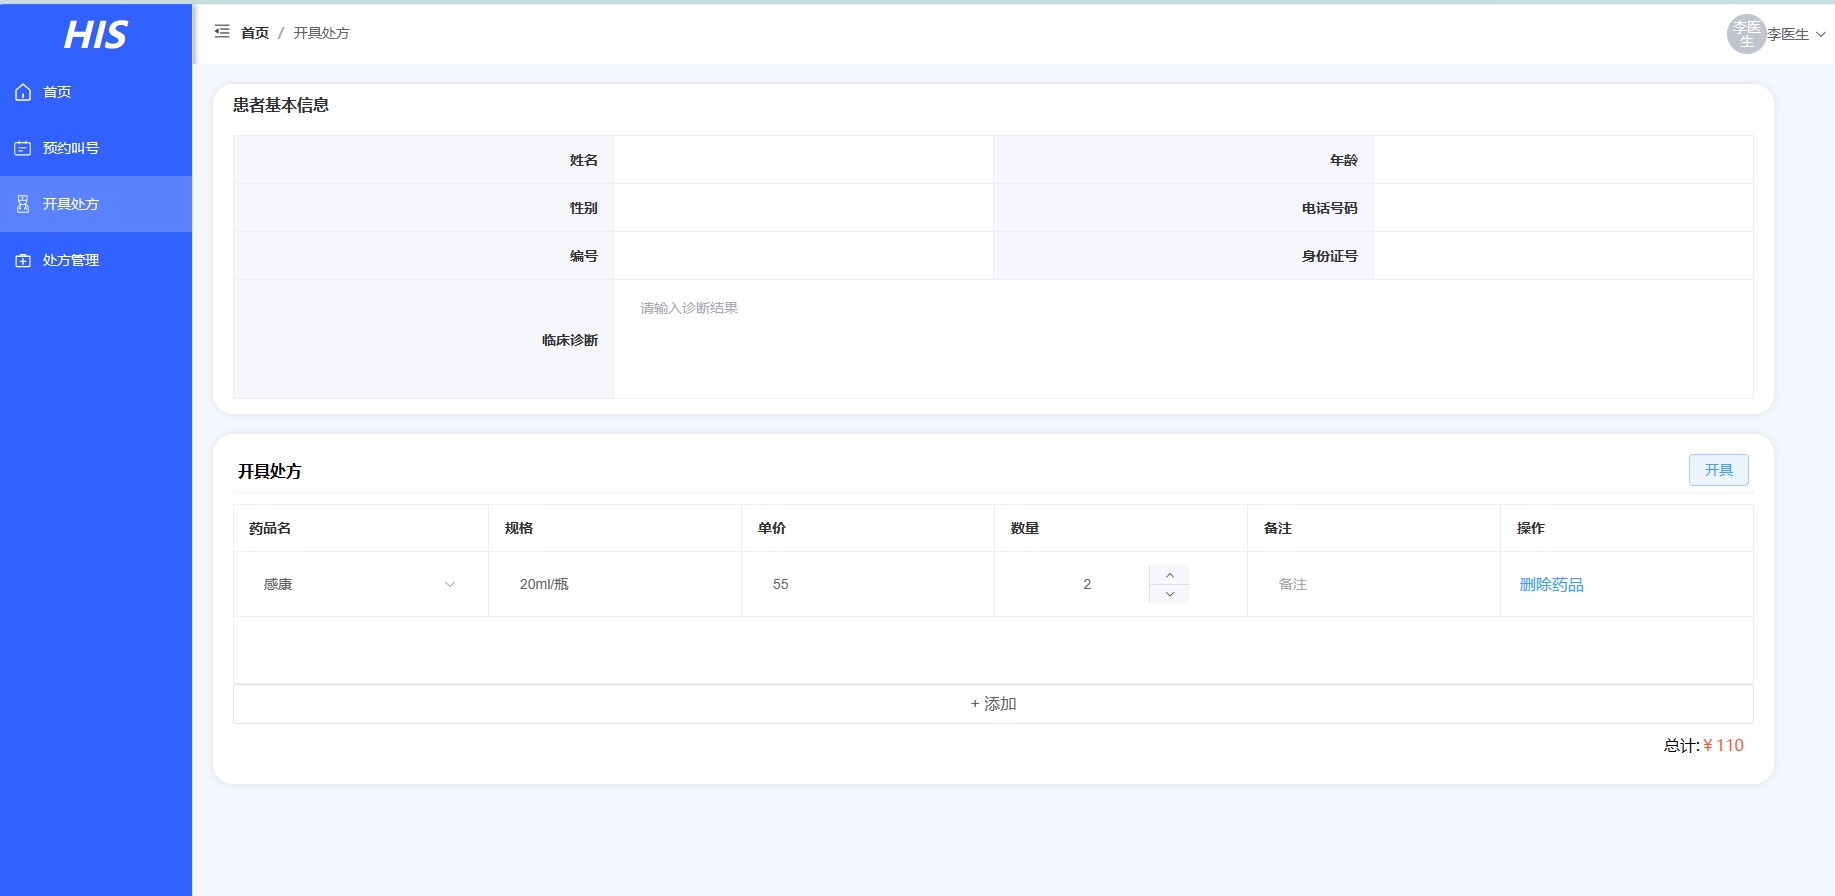The width and height of the screenshot is (1835, 896).
Task: Click the 规格 field 20ml/瓶
Action: pos(615,584)
